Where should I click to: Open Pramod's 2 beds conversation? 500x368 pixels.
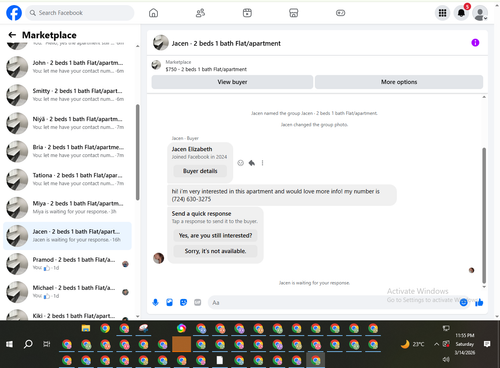(x=68, y=264)
